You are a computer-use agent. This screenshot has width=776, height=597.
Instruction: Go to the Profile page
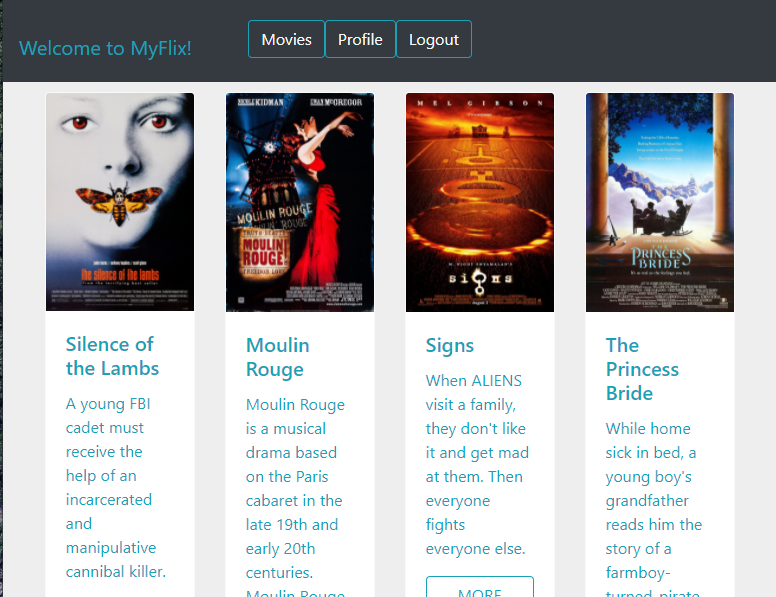click(x=360, y=39)
